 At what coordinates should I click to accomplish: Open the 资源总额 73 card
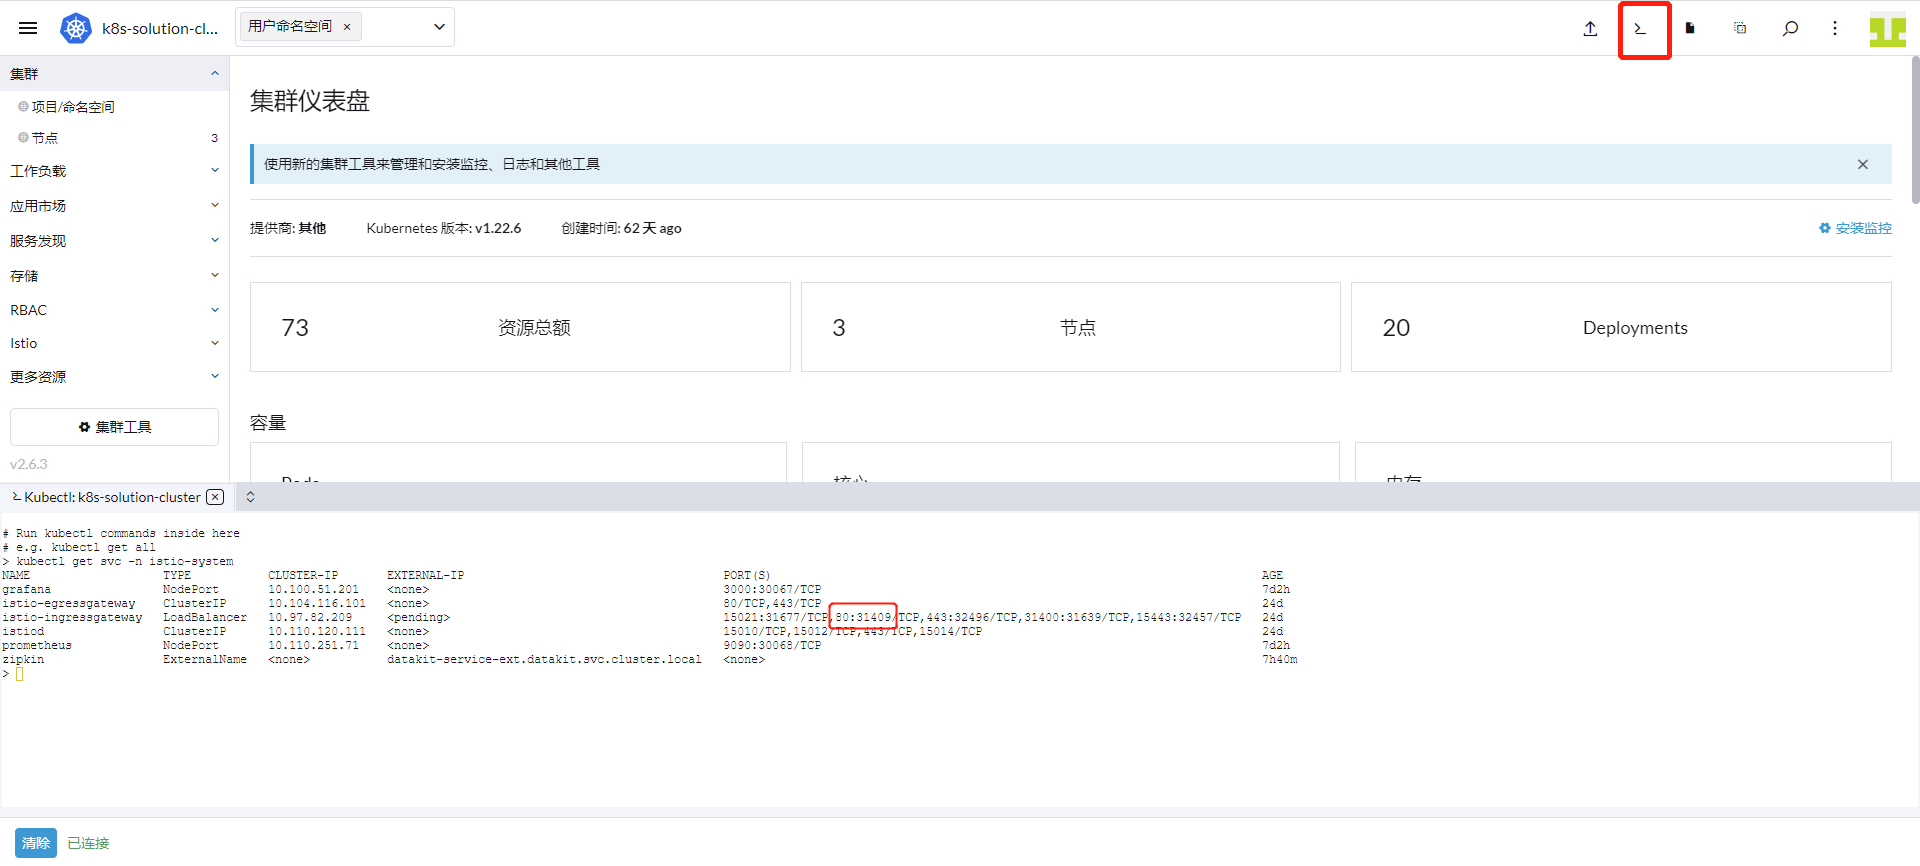tap(520, 327)
